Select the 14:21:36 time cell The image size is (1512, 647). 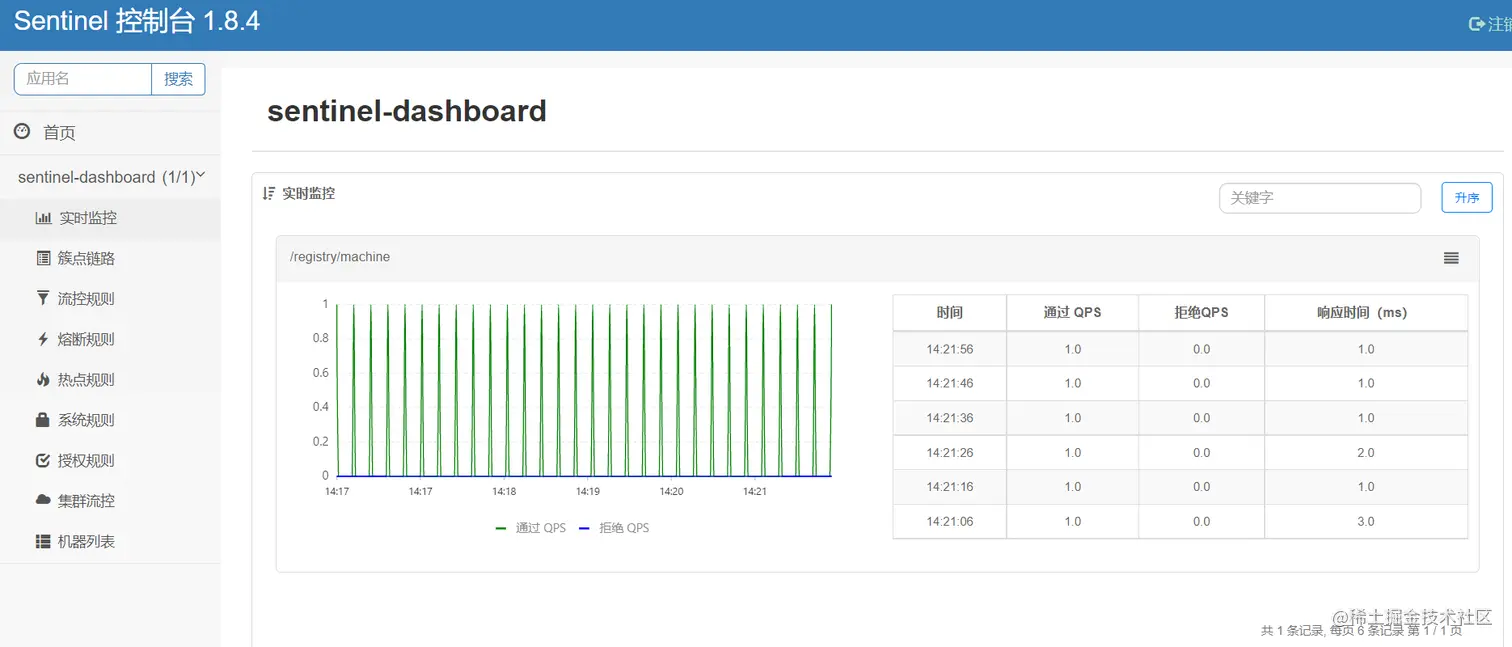pos(950,418)
